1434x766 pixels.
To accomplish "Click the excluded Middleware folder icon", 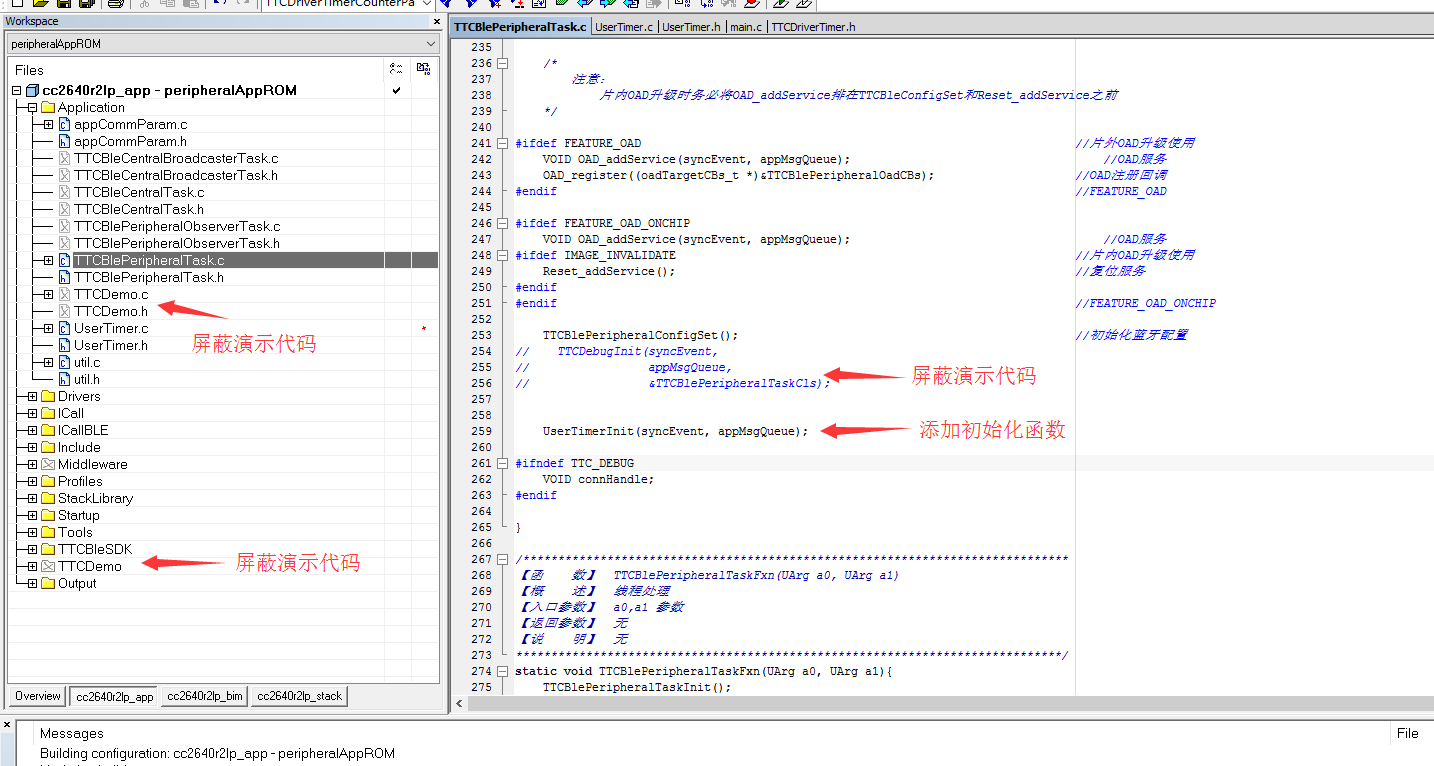I will tap(48, 464).
